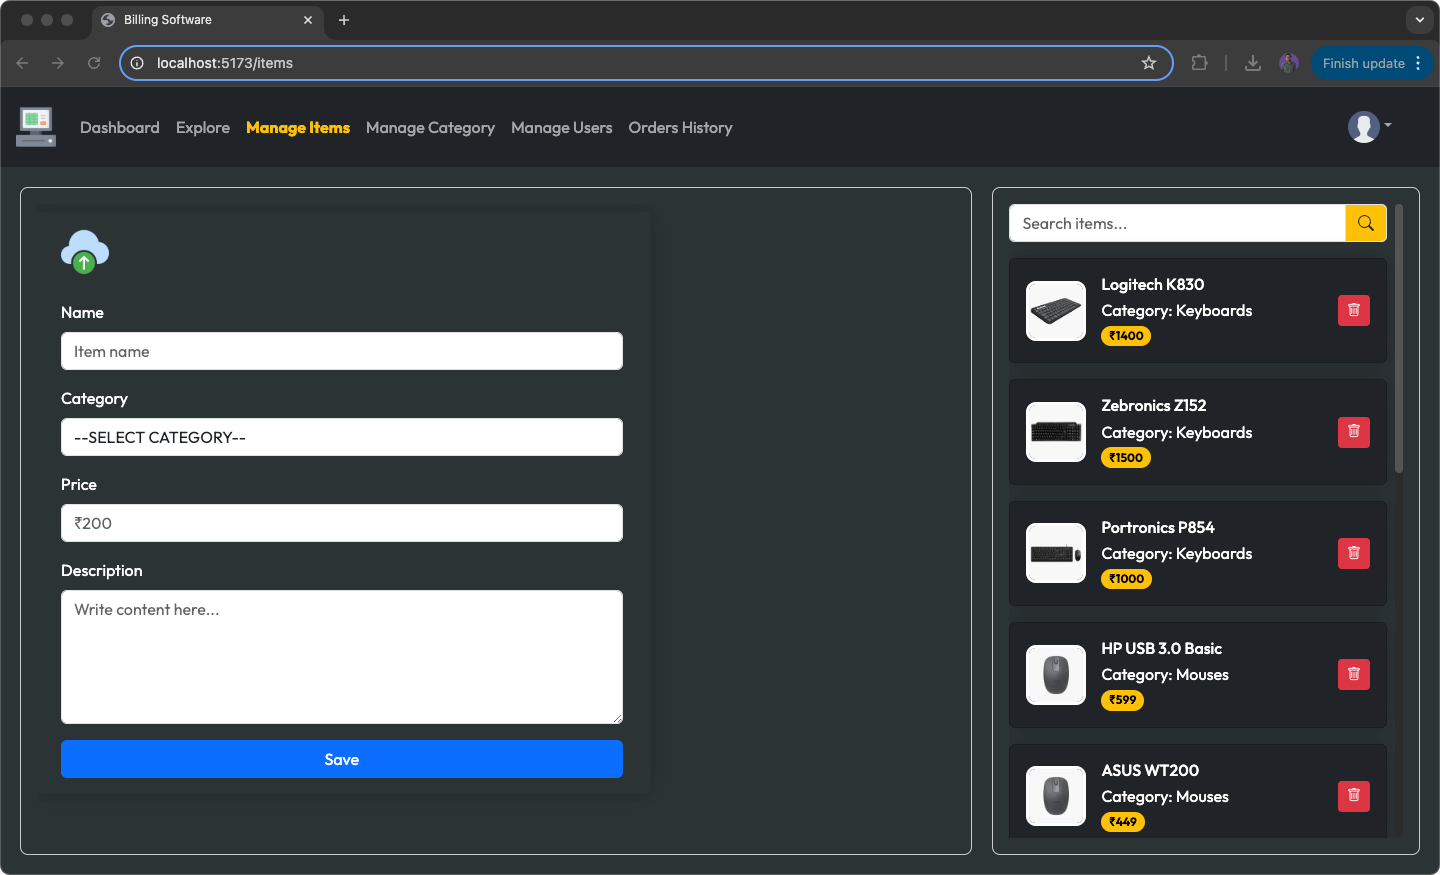Click the yellow search magnifier button
The width and height of the screenshot is (1440, 875).
point(1366,223)
